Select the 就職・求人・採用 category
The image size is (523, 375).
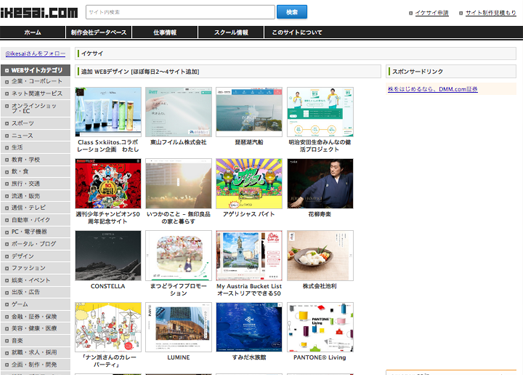35,352
